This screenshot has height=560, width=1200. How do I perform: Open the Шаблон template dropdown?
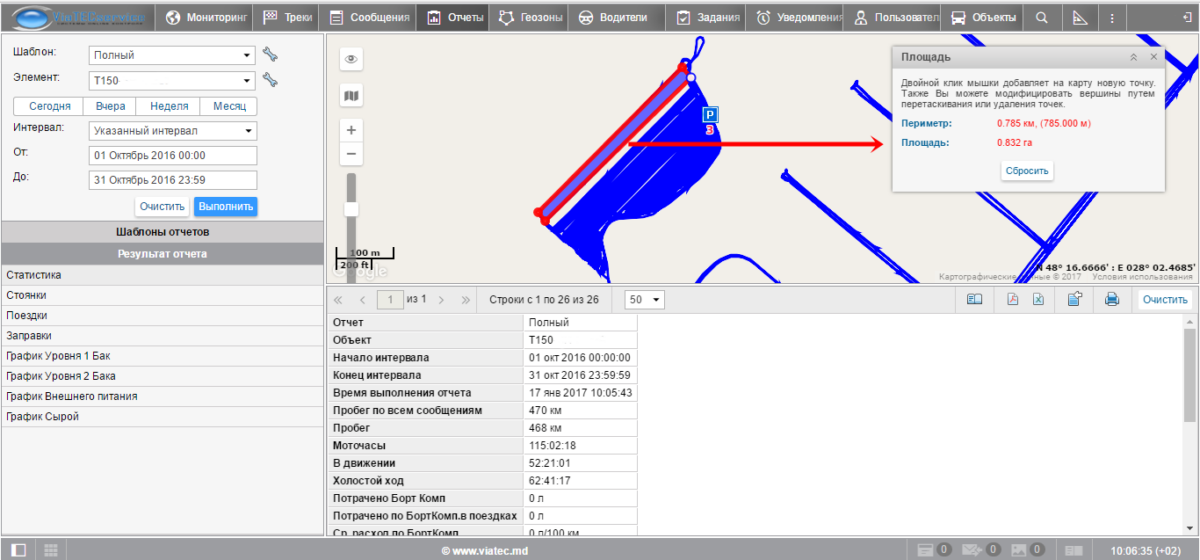click(x=172, y=55)
